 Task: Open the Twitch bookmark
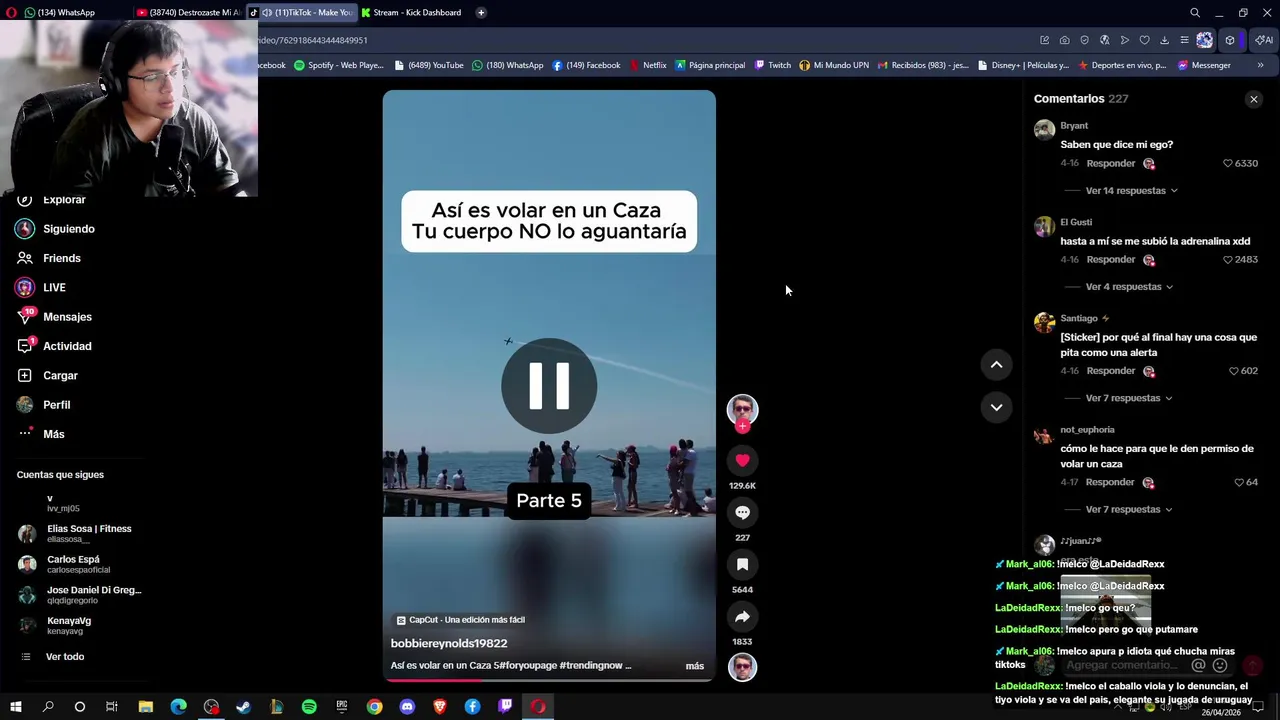pos(773,65)
